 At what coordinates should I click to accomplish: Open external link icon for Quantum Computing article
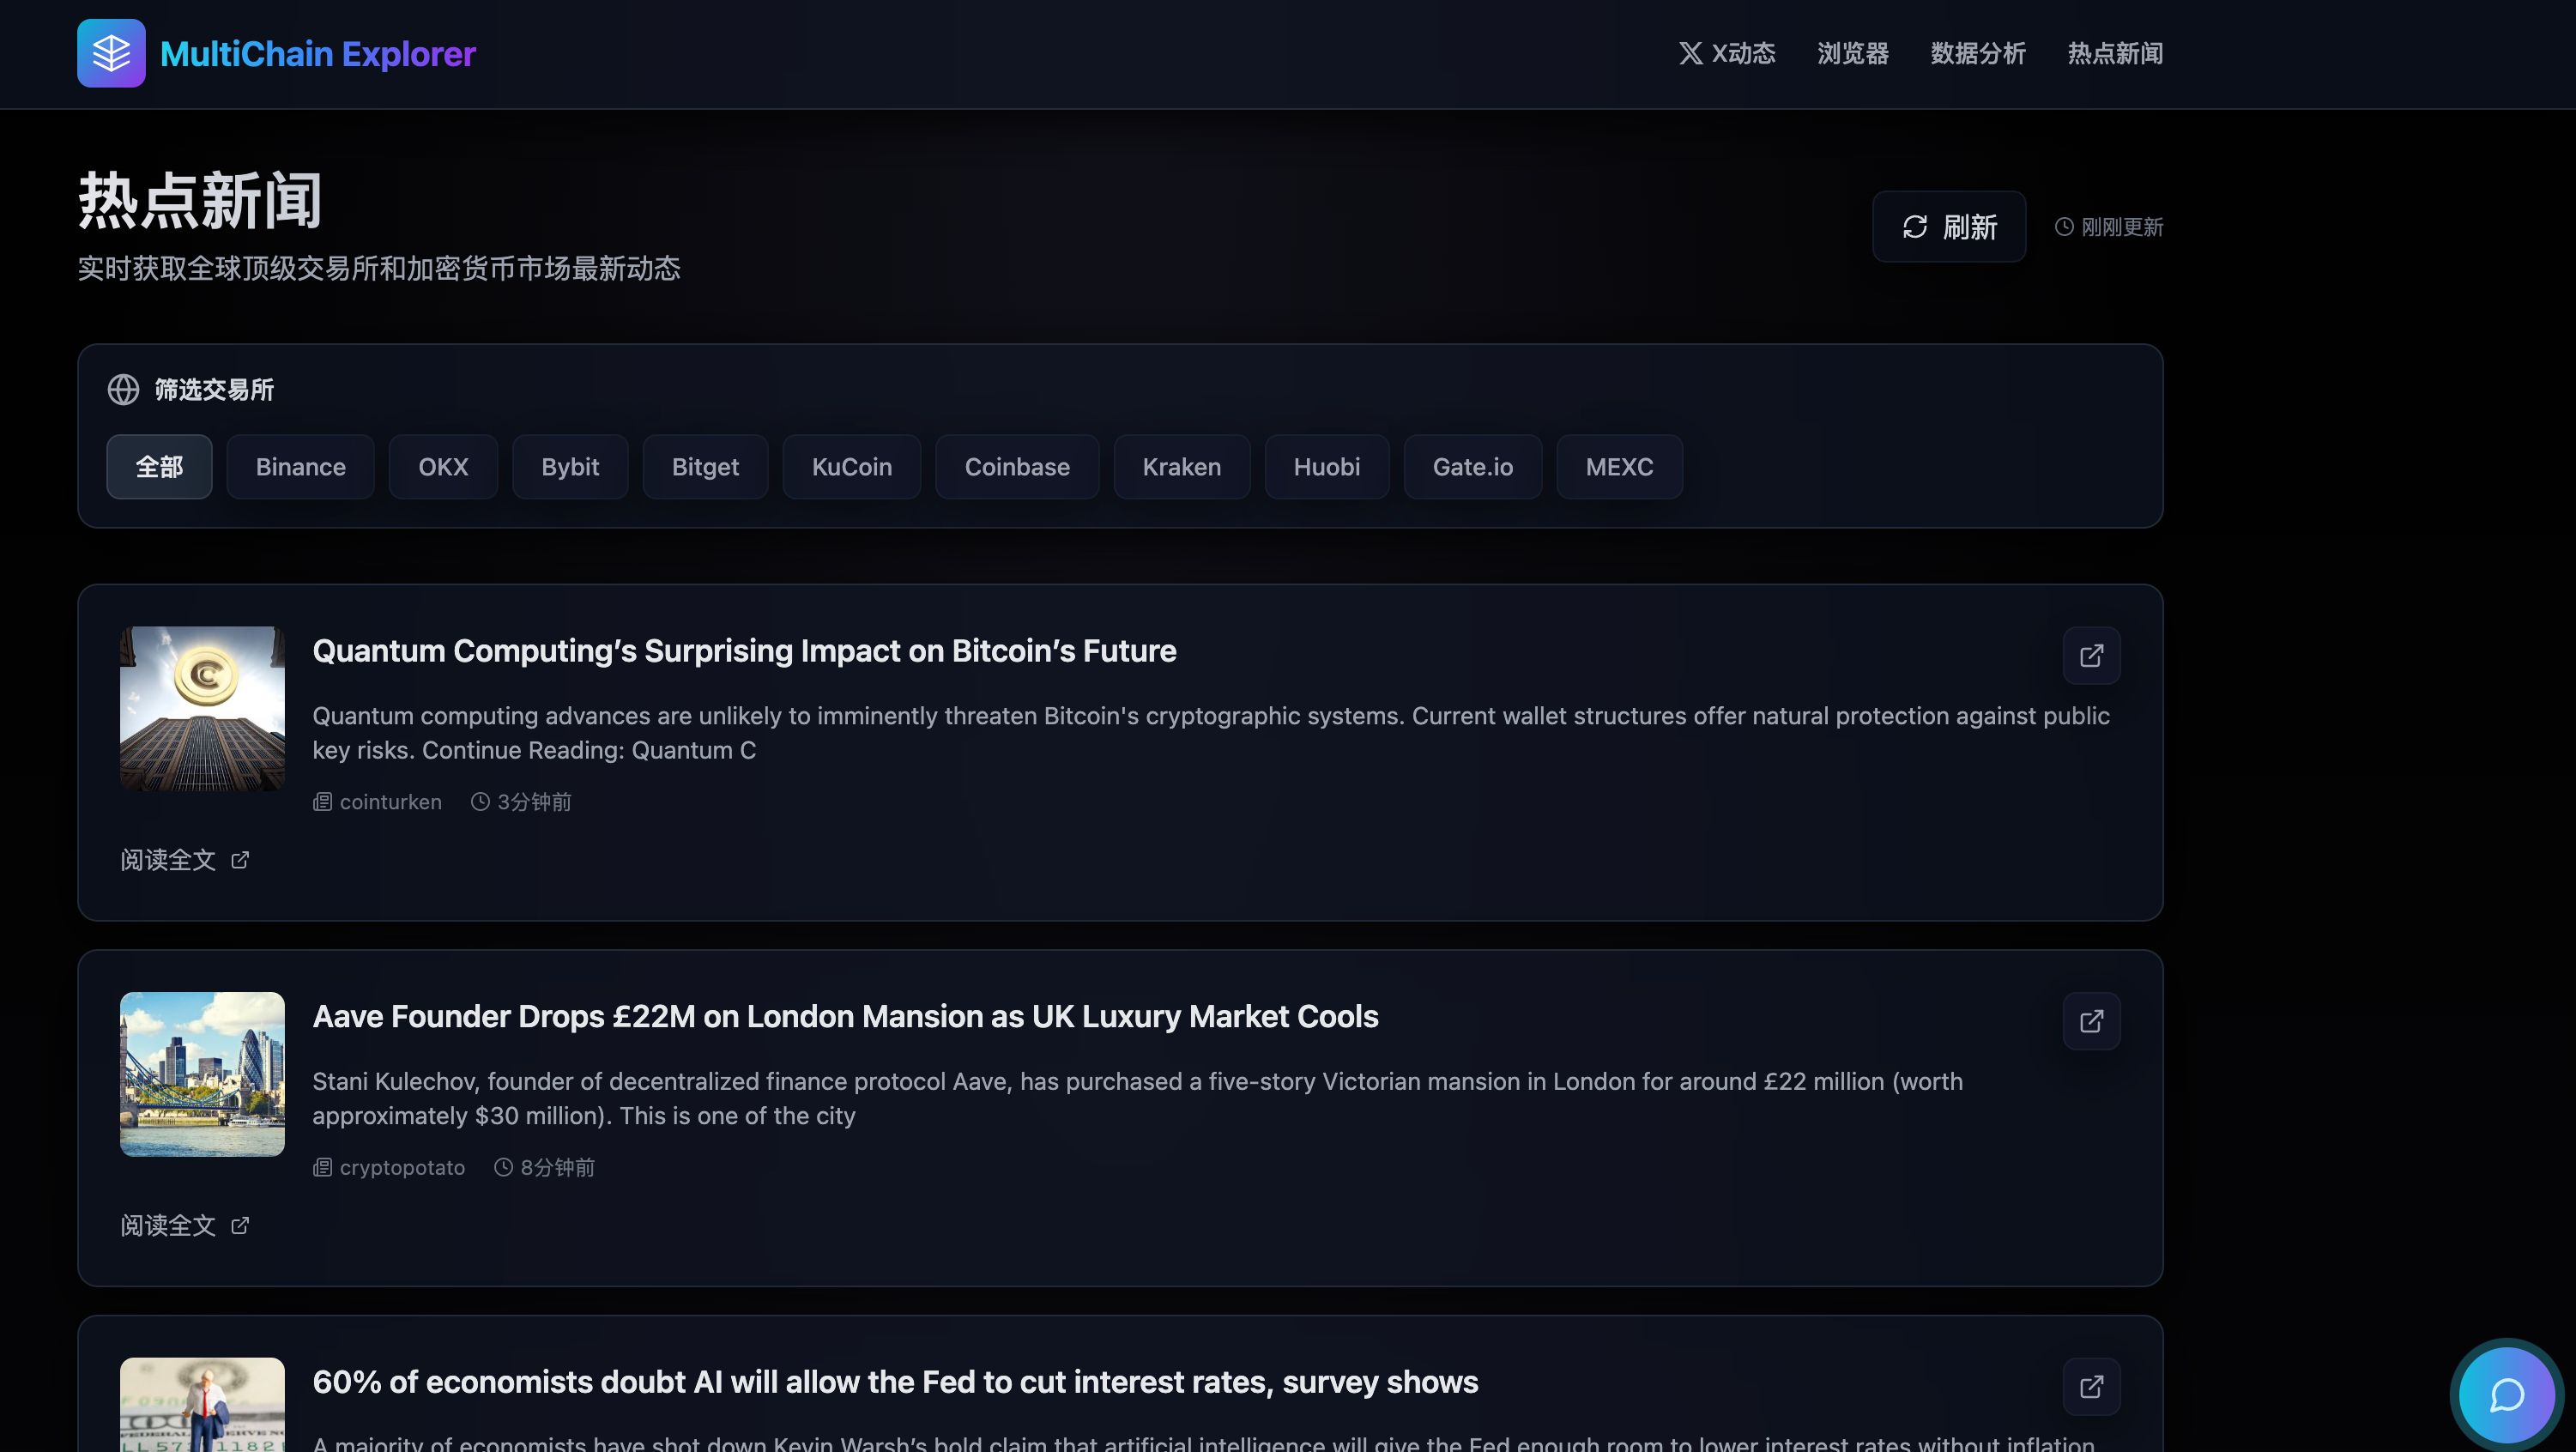pyautogui.click(x=2091, y=656)
